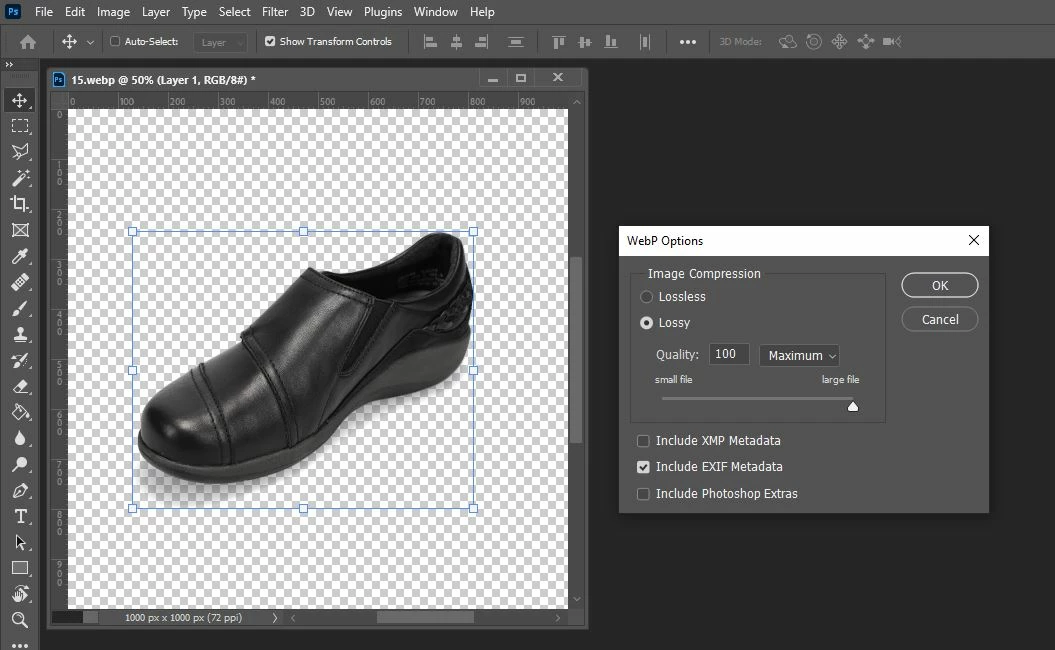This screenshot has height=650, width=1055.
Task: Select the Brush tool
Action: click(x=19, y=309)
